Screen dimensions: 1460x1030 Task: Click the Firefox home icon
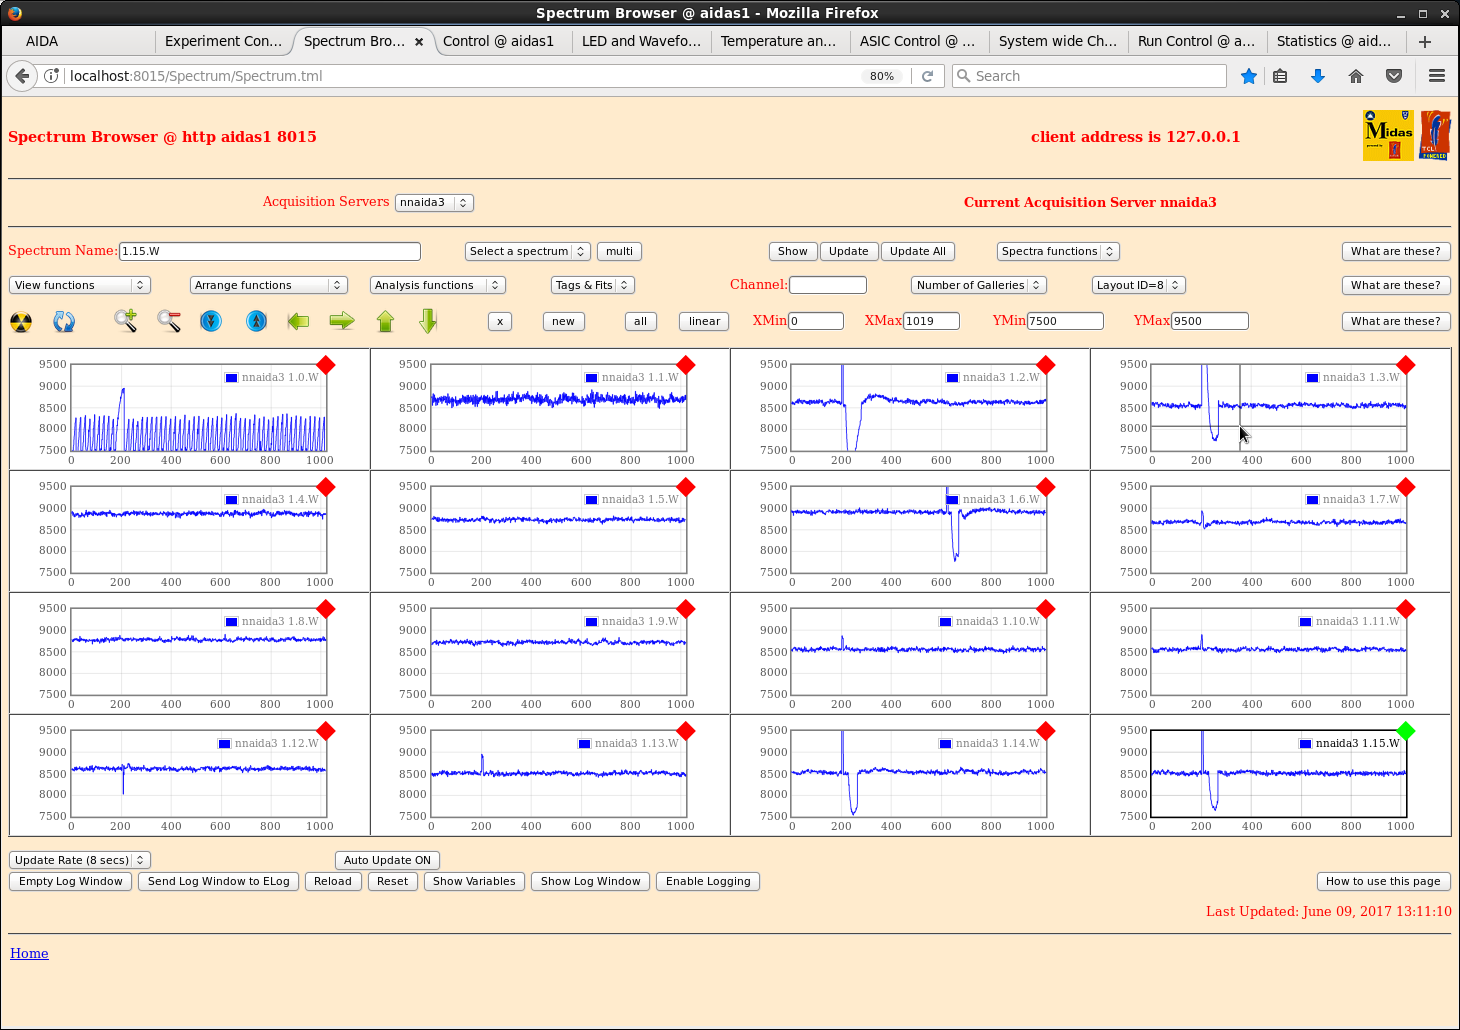pos(1356,76)
